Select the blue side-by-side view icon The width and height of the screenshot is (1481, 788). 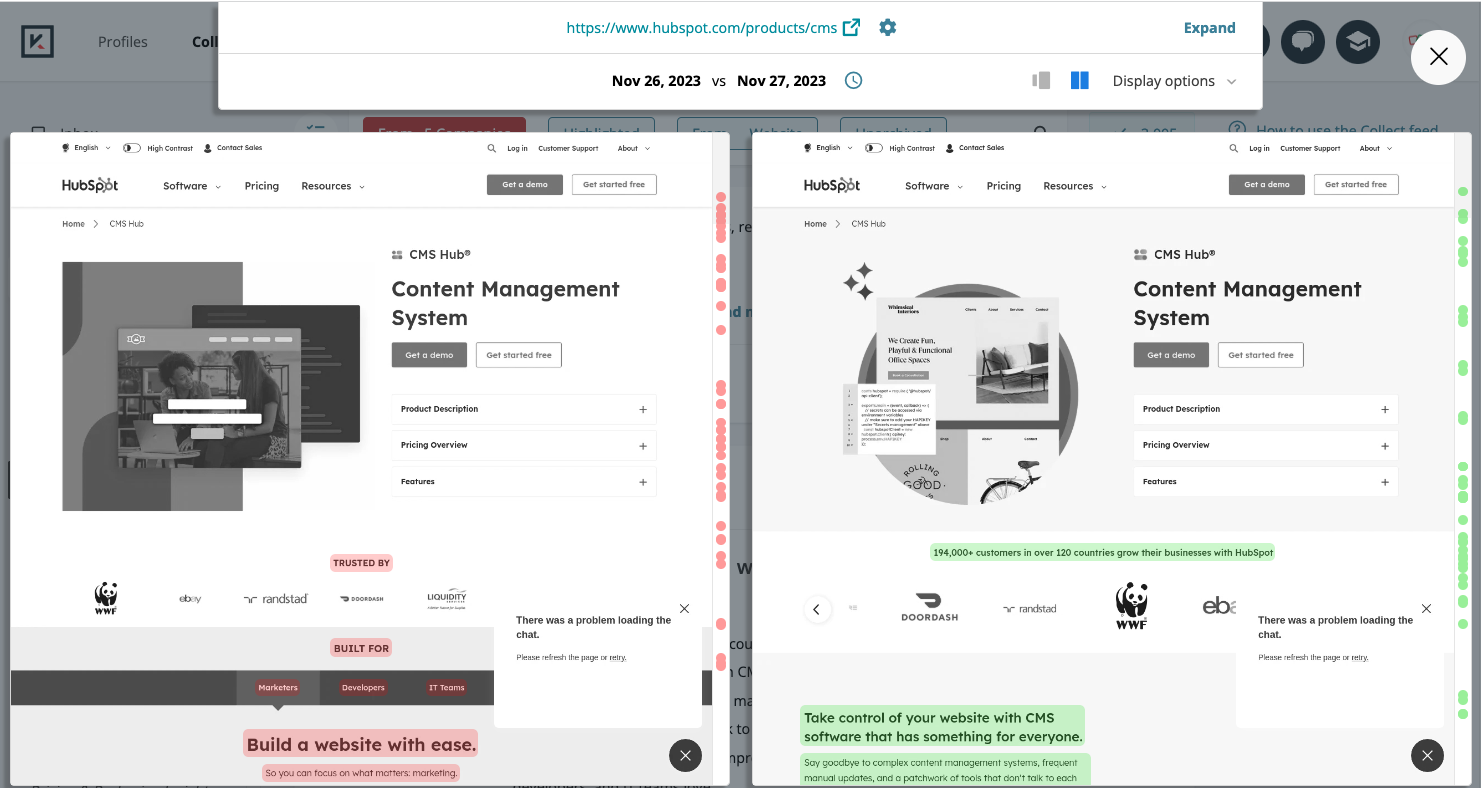(1079, 81)
